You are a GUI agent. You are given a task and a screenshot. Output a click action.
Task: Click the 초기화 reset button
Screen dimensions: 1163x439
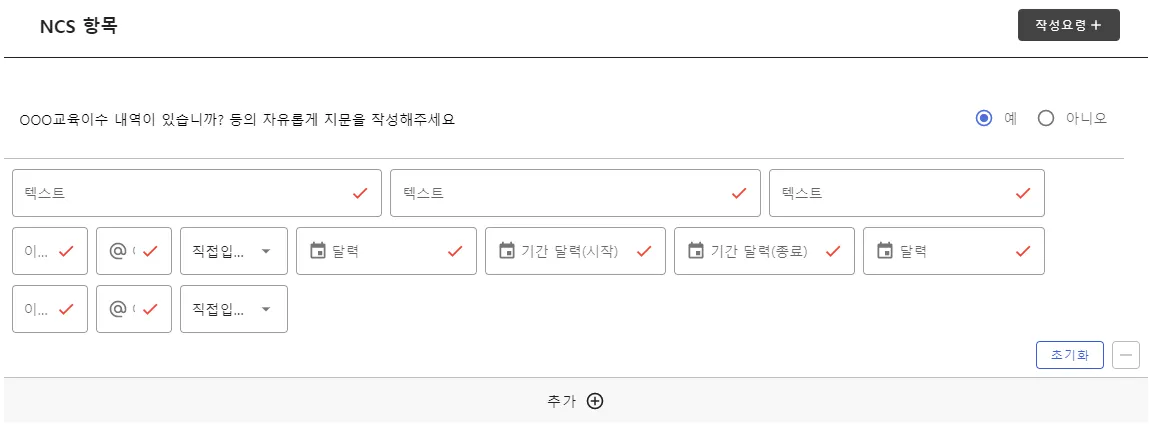pyautogui.click(x=1069, y=354)
